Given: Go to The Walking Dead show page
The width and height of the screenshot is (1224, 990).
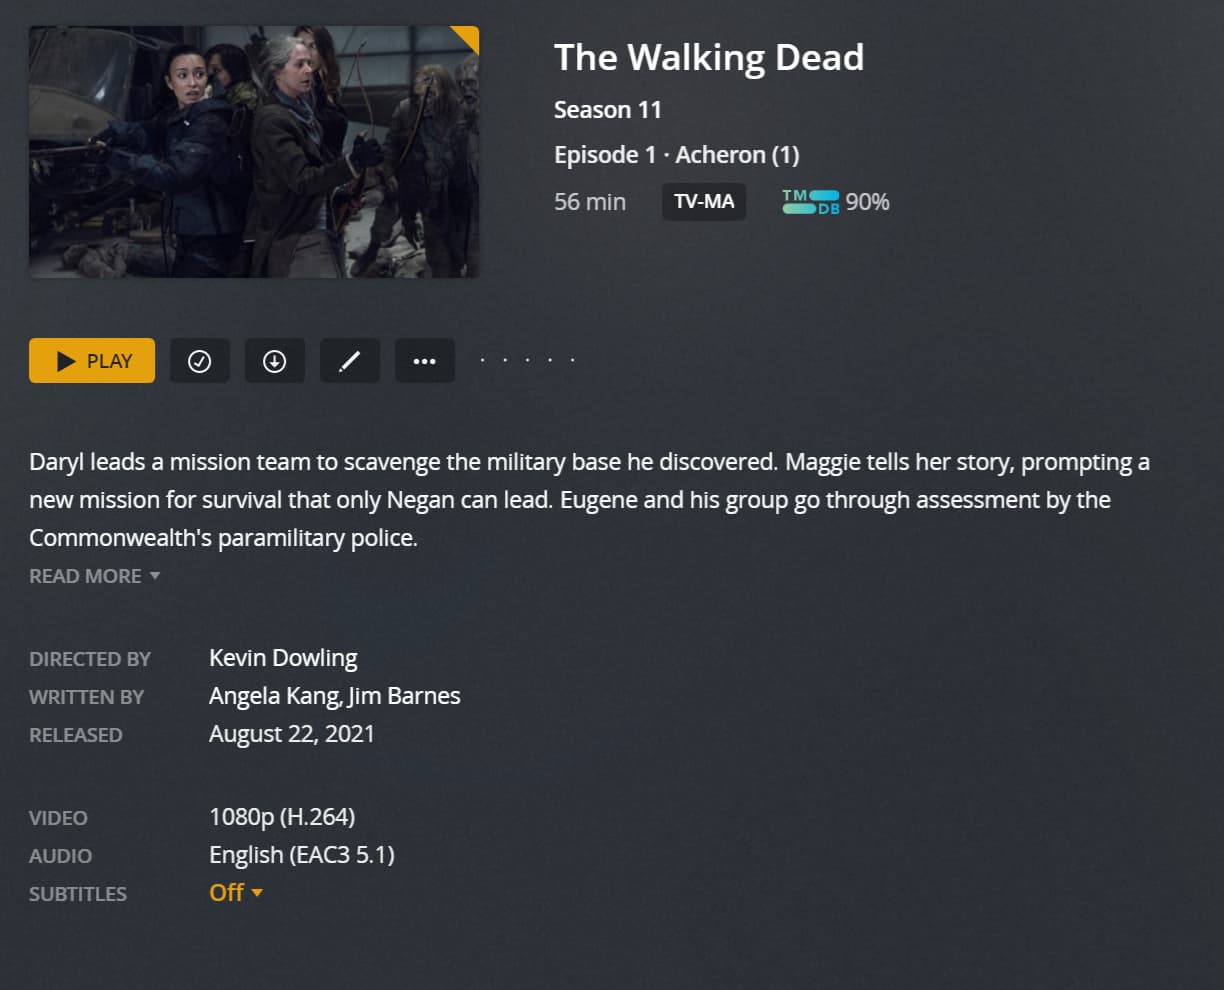Looking at the screenshot, I should click(709, 57).
